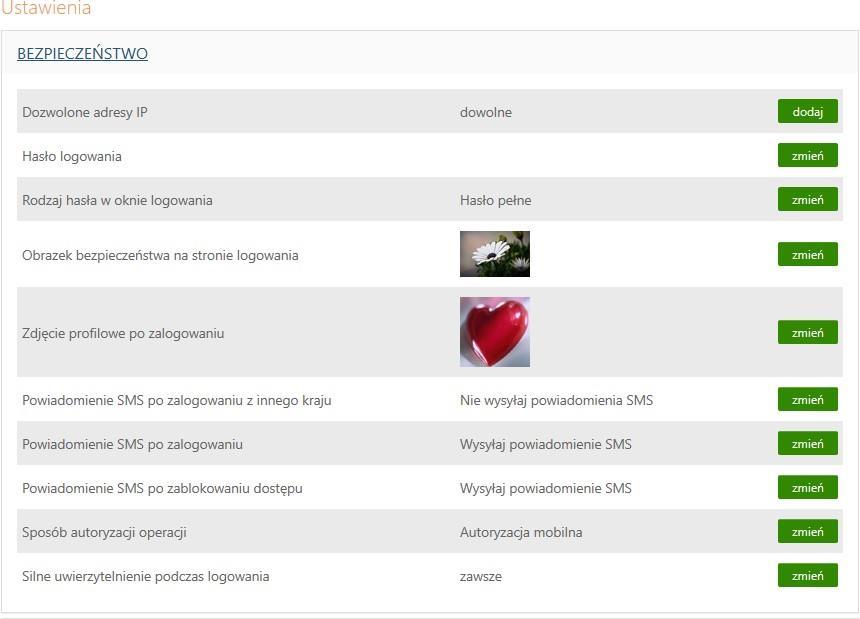Select the daisy flower security image

coord(495,254)
